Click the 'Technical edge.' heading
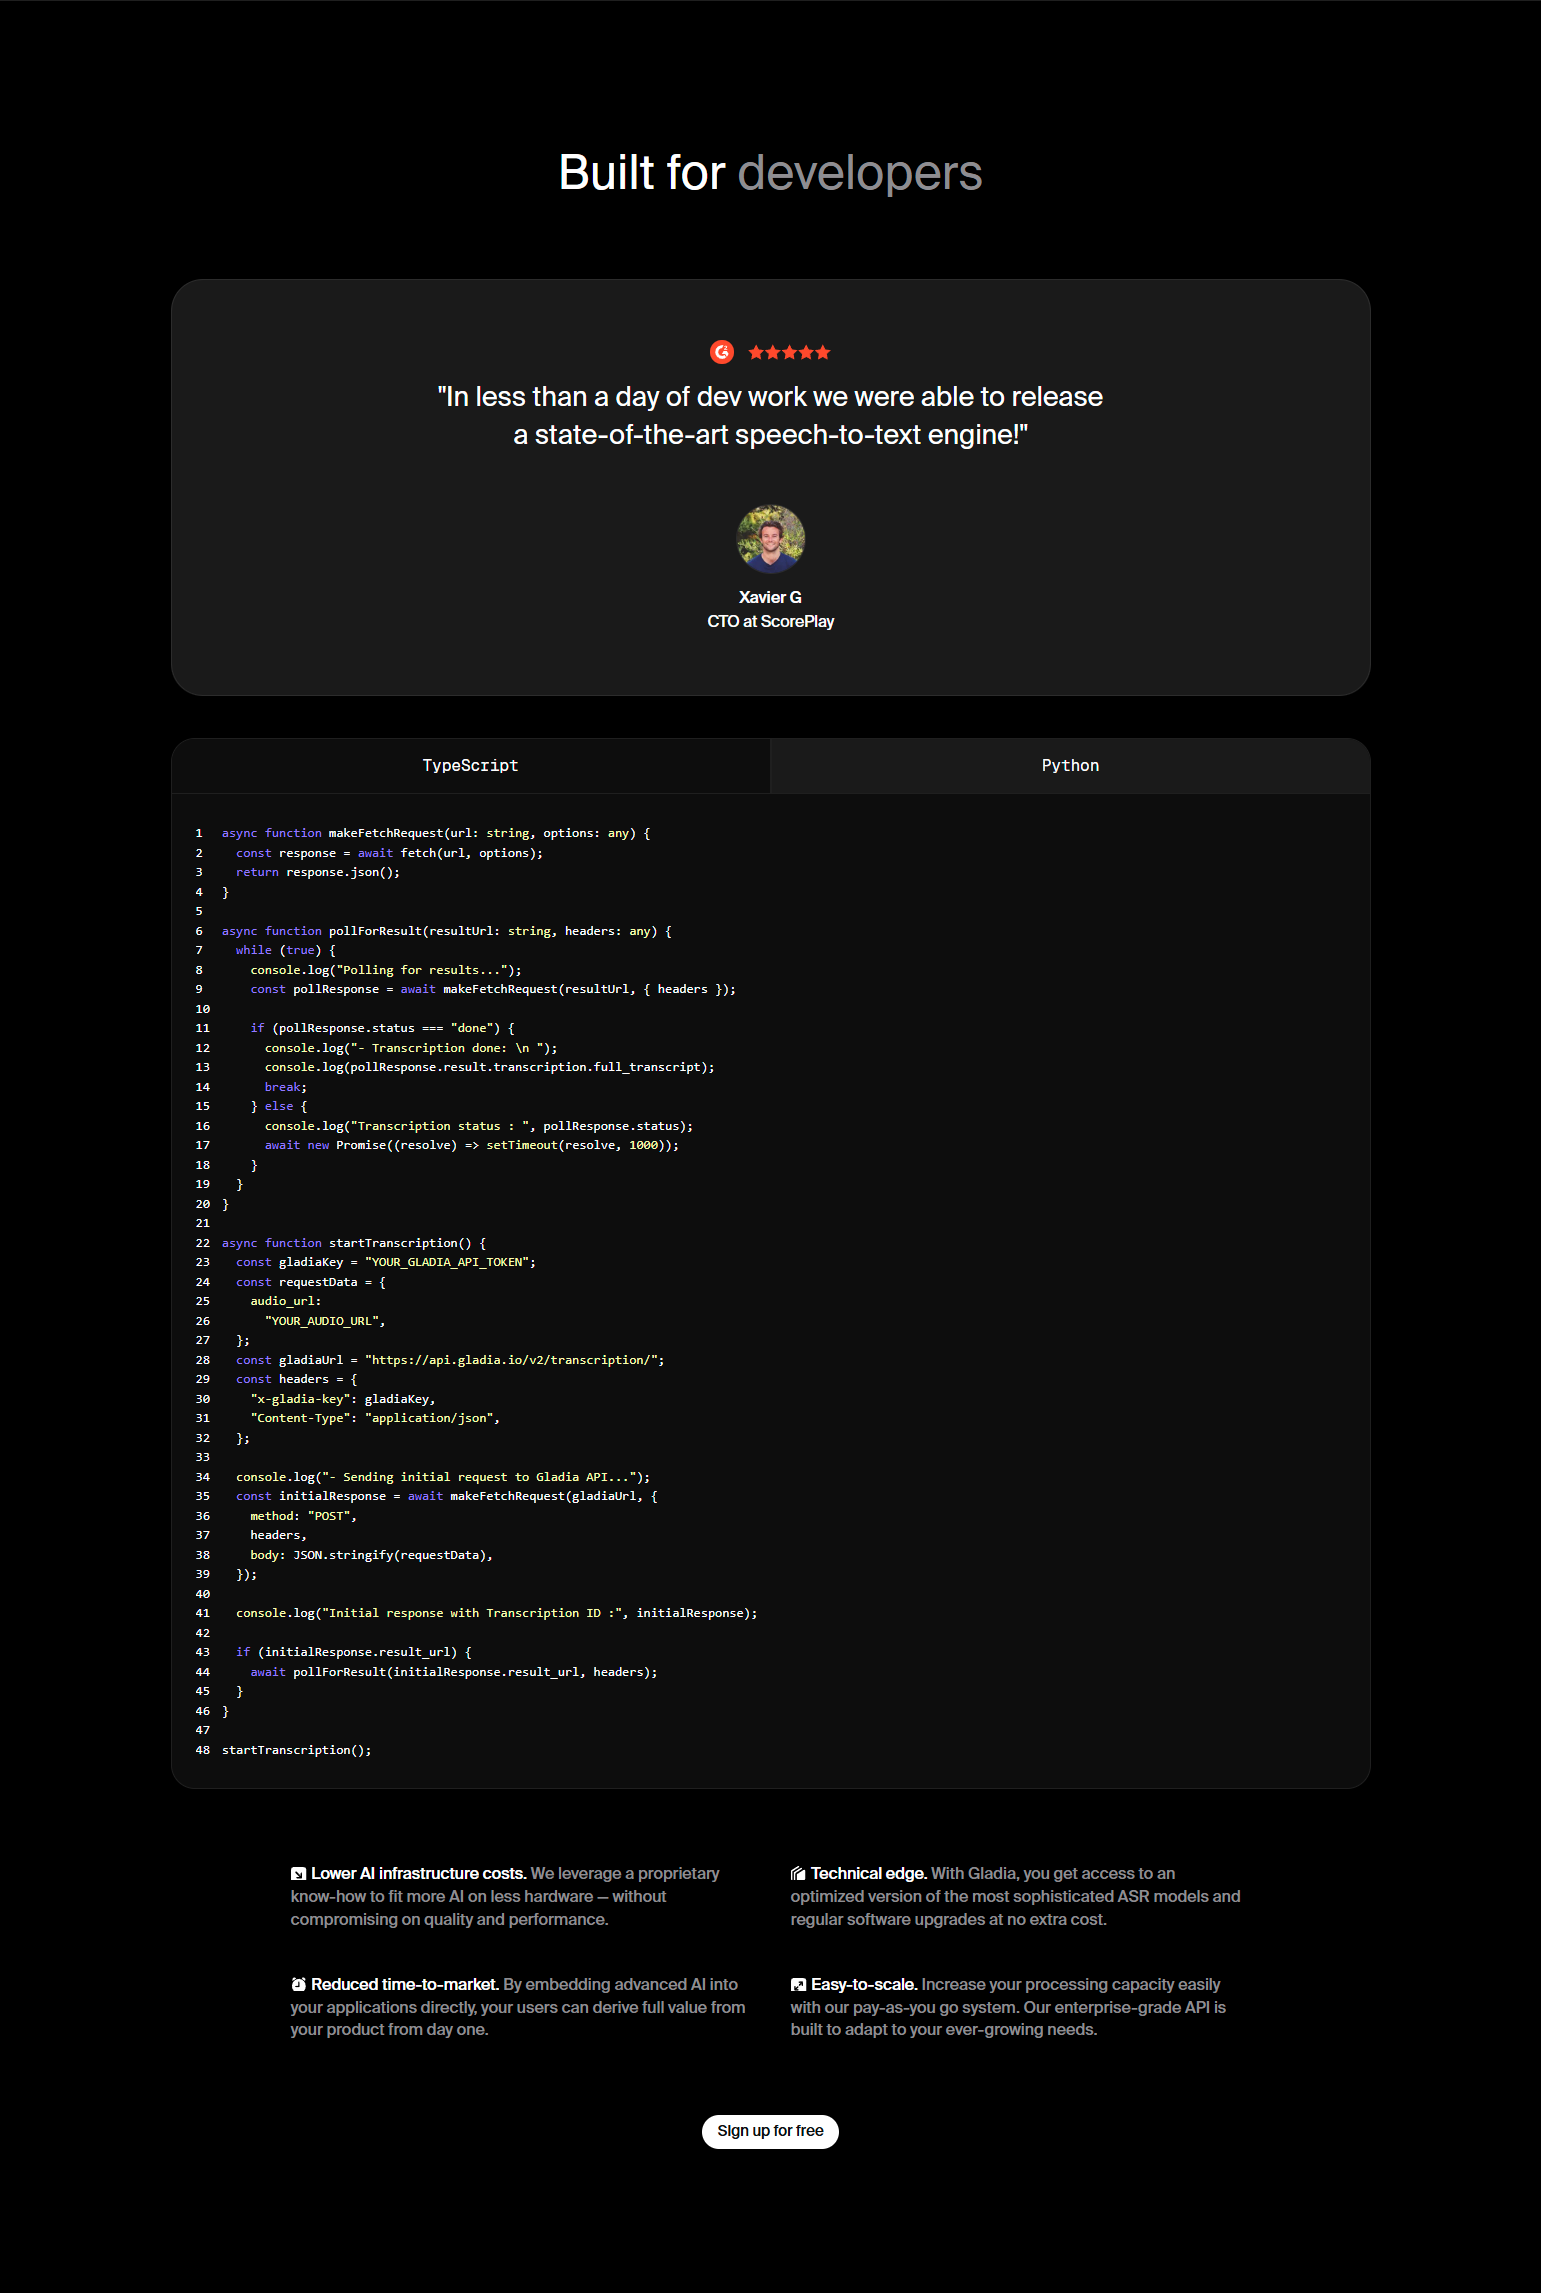The width and height of the screenshot is (1541, 2293). tap(869, 1874)
